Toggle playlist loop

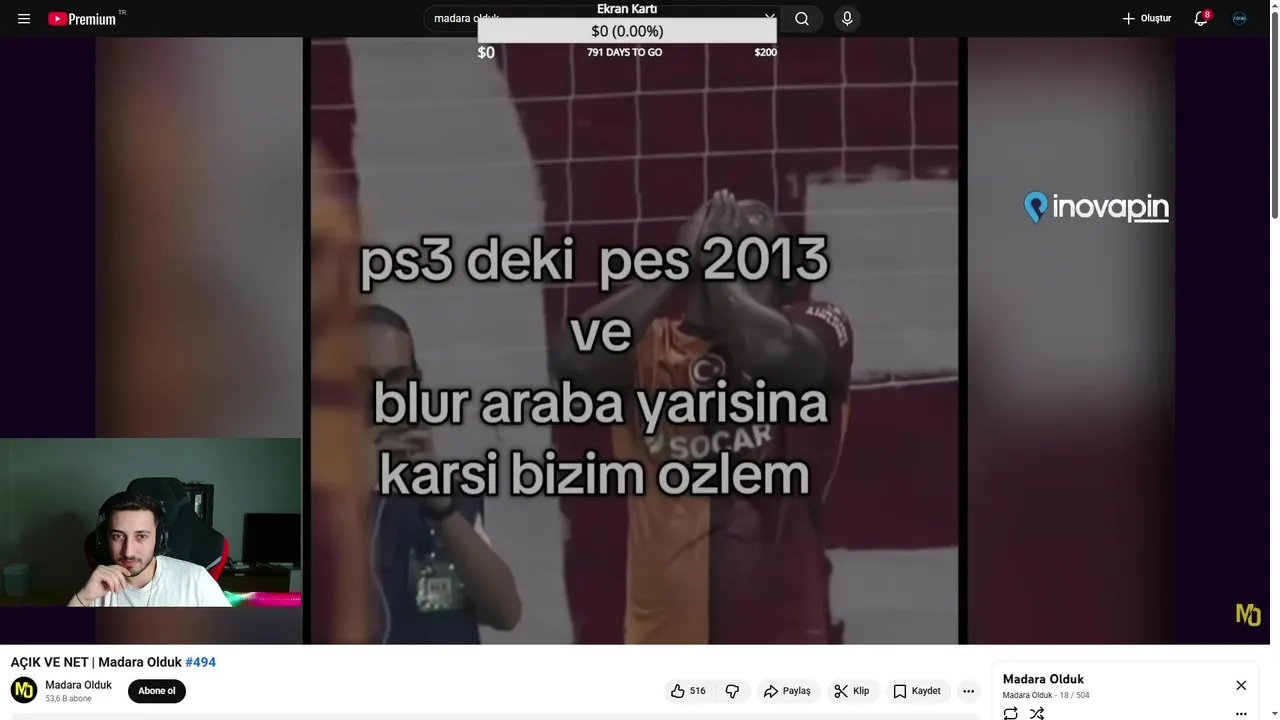coord(1011,713)
